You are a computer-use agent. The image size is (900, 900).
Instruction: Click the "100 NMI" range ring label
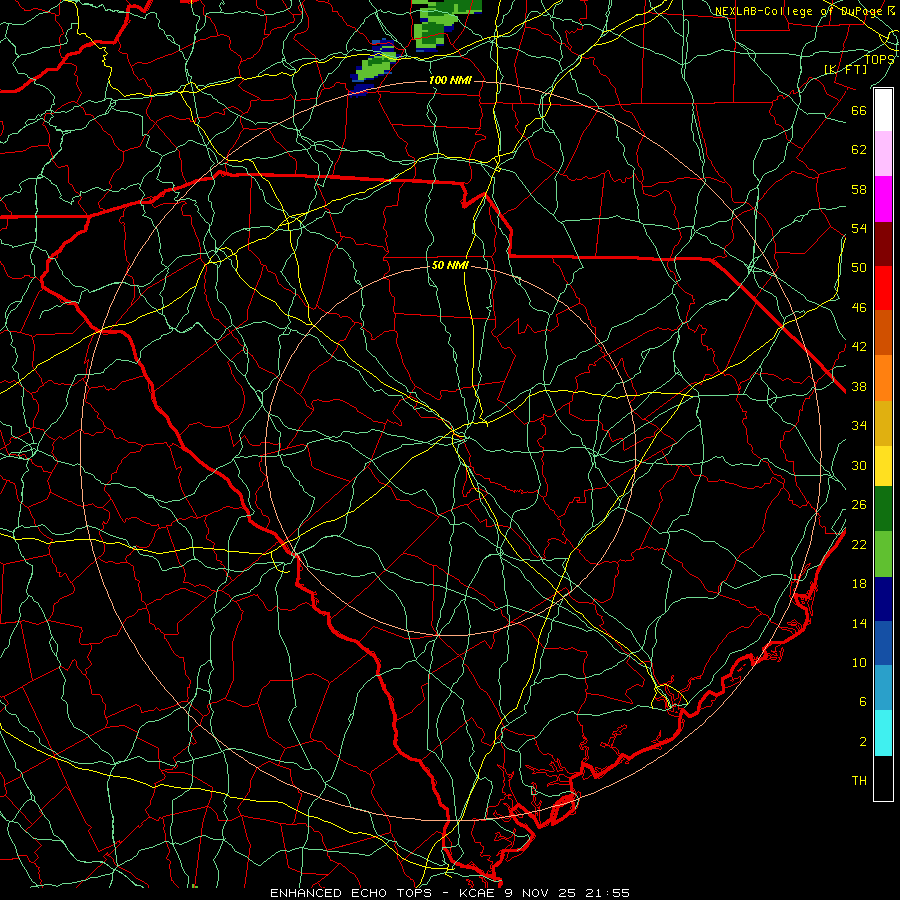click(450, 80)
